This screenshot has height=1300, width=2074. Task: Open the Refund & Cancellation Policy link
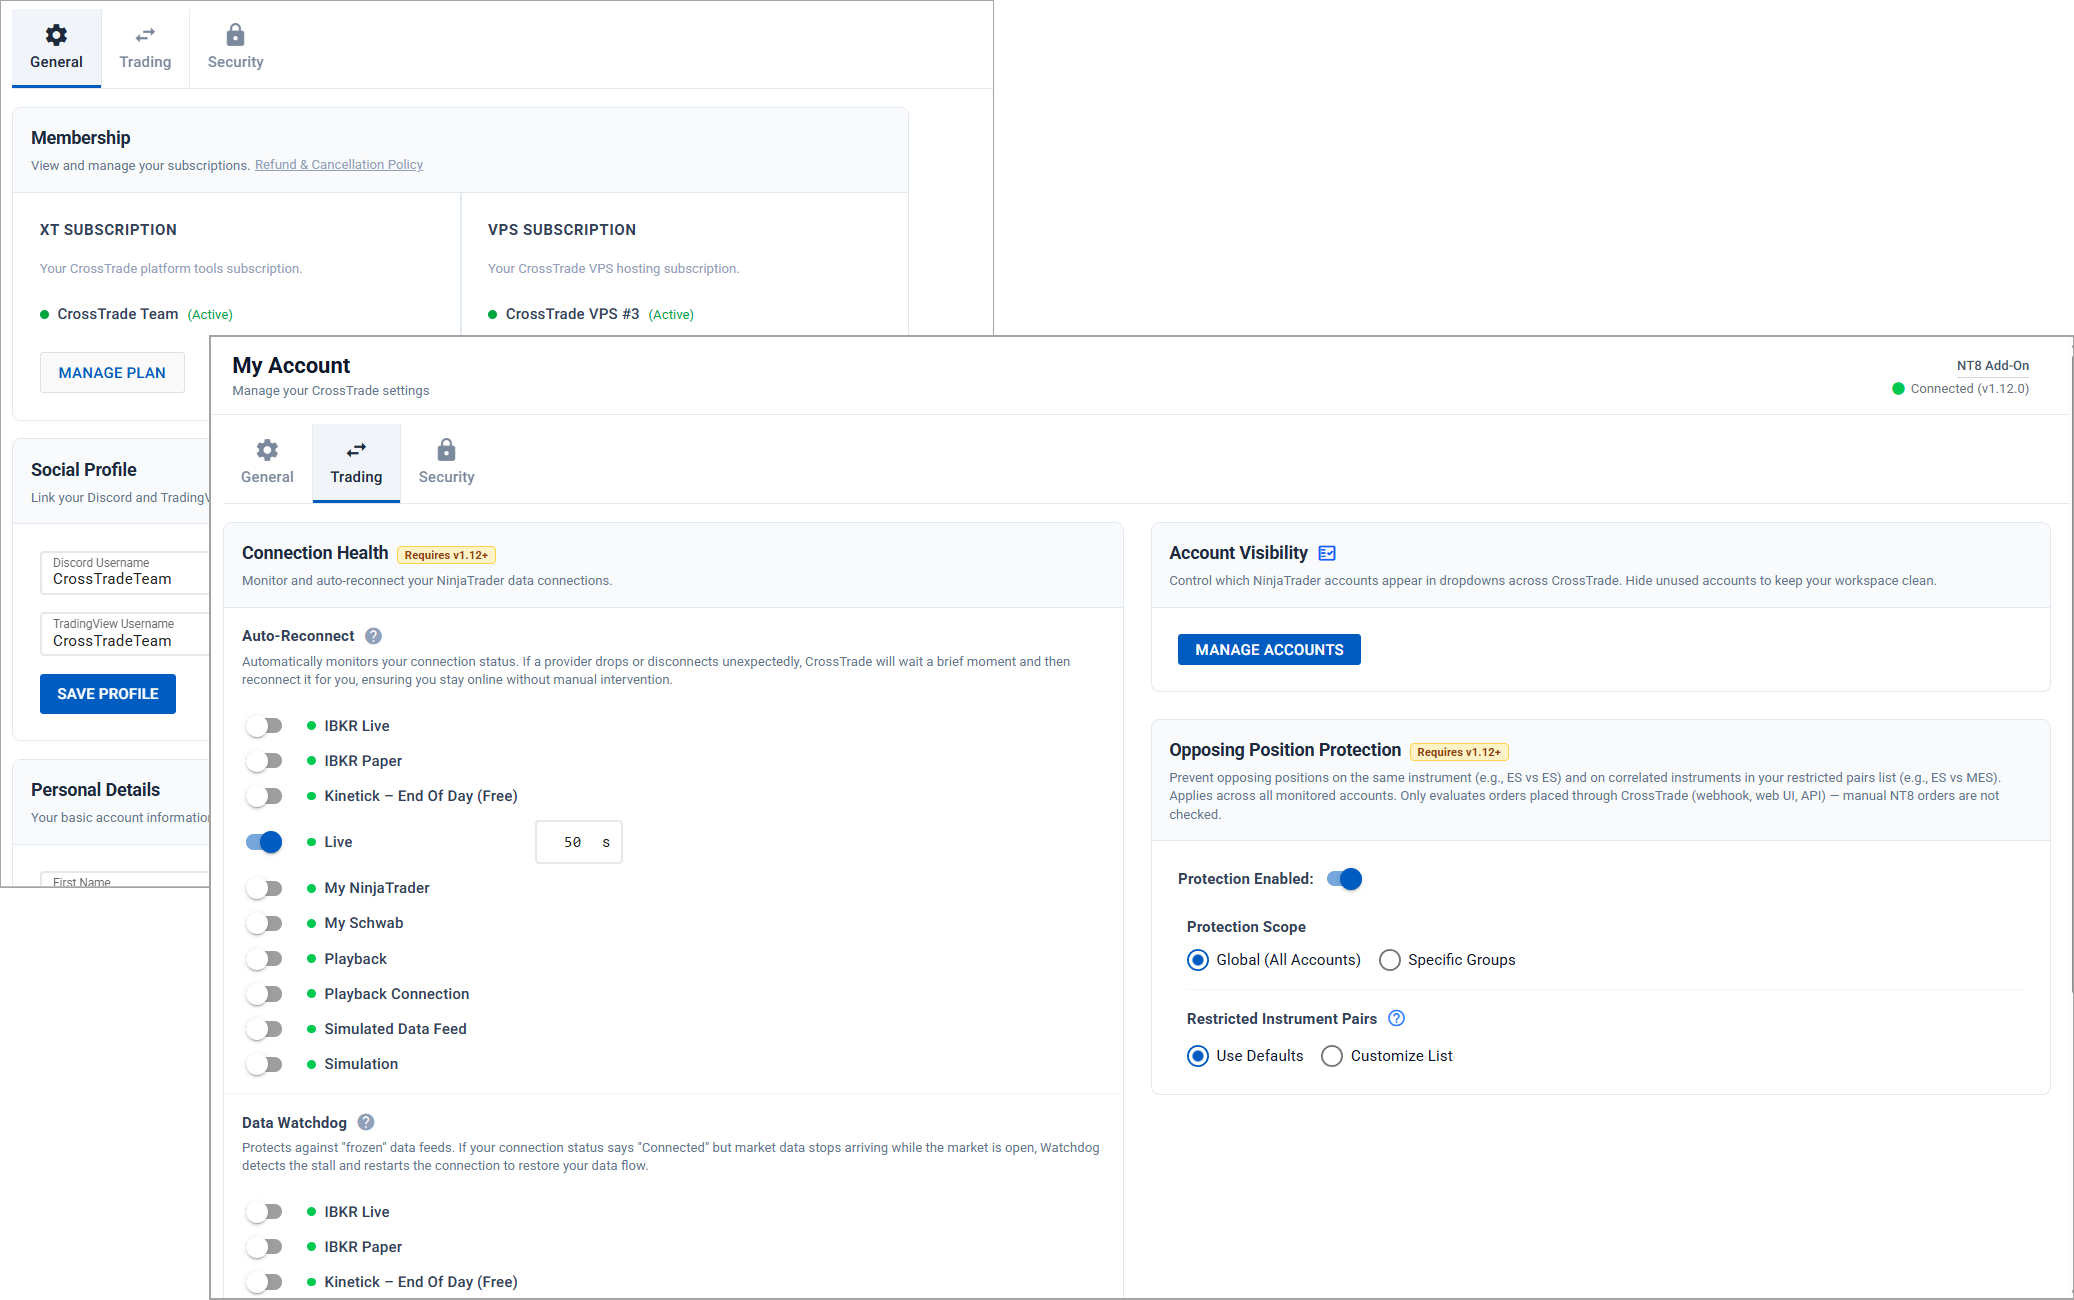338,165
